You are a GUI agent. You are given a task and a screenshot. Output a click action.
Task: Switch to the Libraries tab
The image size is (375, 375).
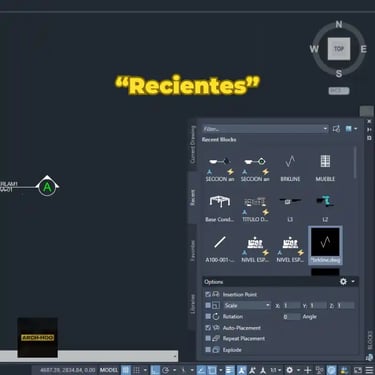coord(192,303)
